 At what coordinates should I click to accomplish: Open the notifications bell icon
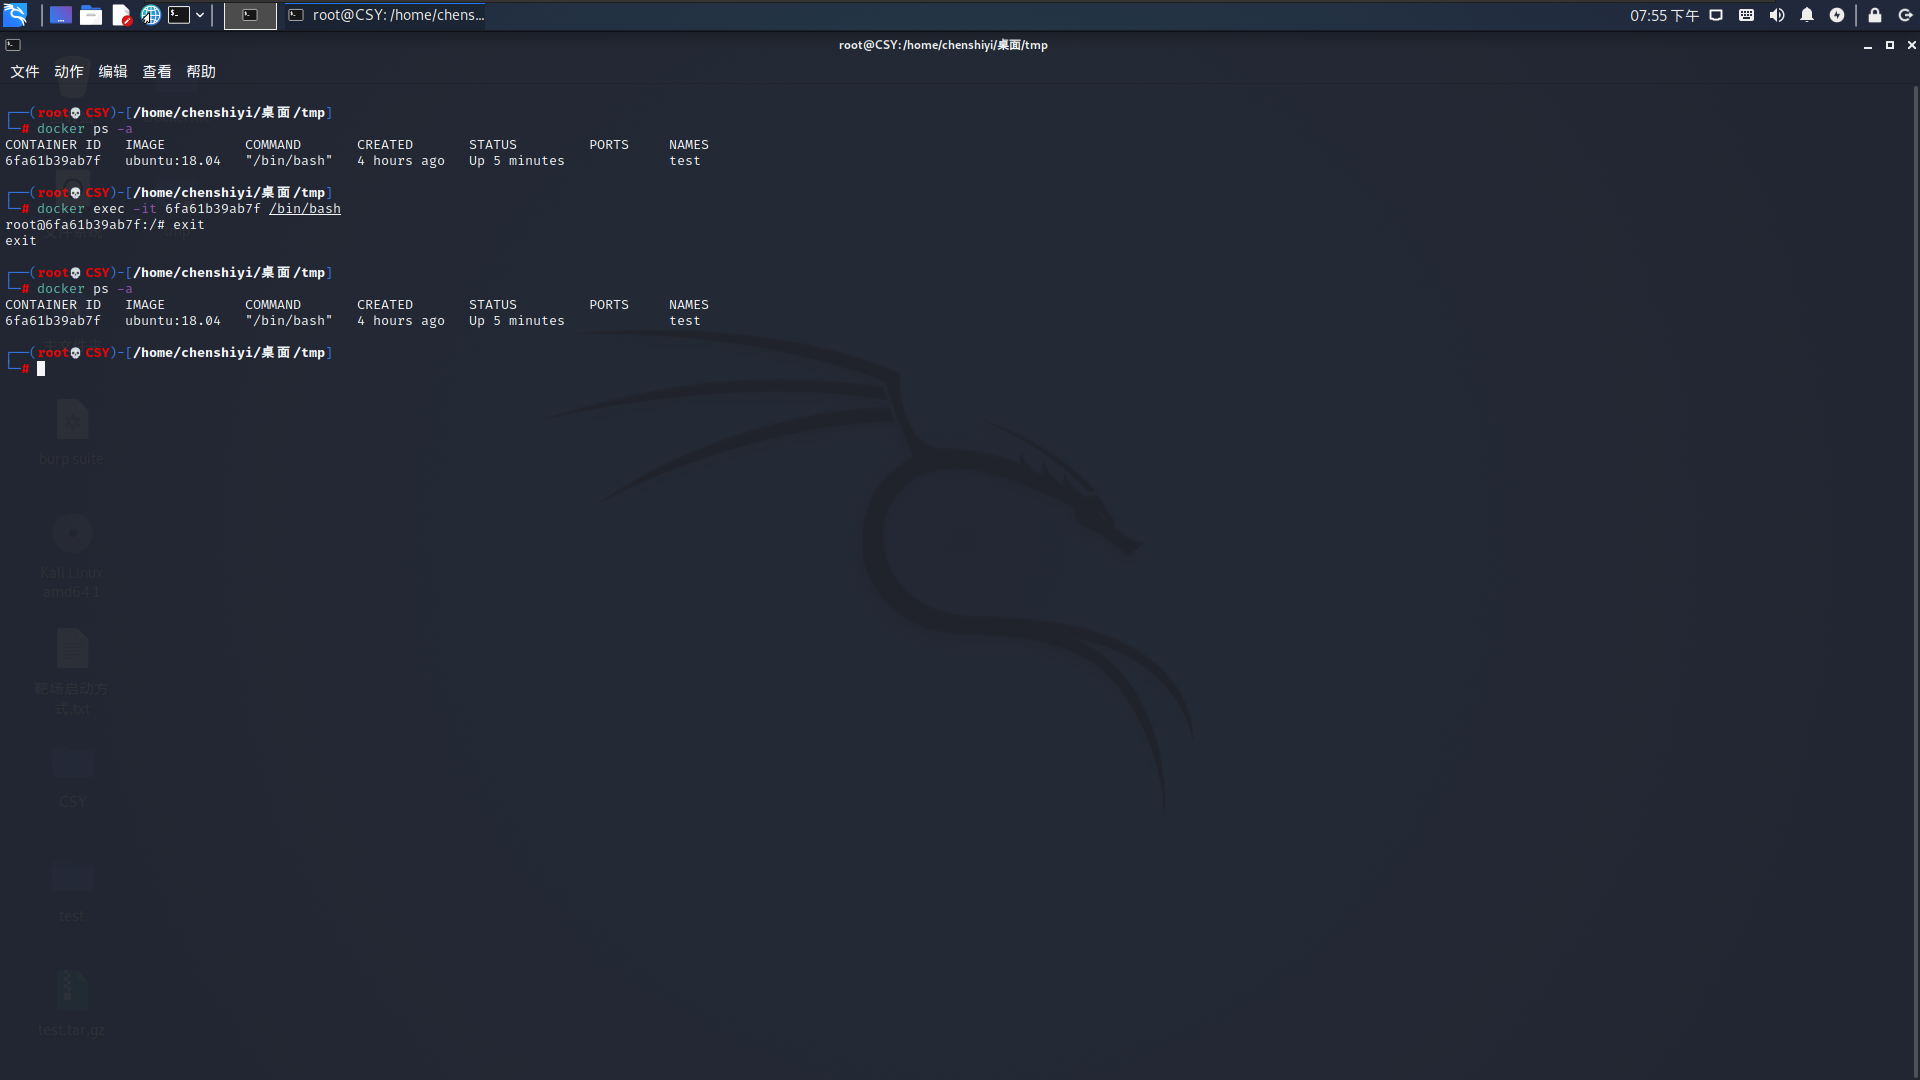click(x=1807, y=15)
